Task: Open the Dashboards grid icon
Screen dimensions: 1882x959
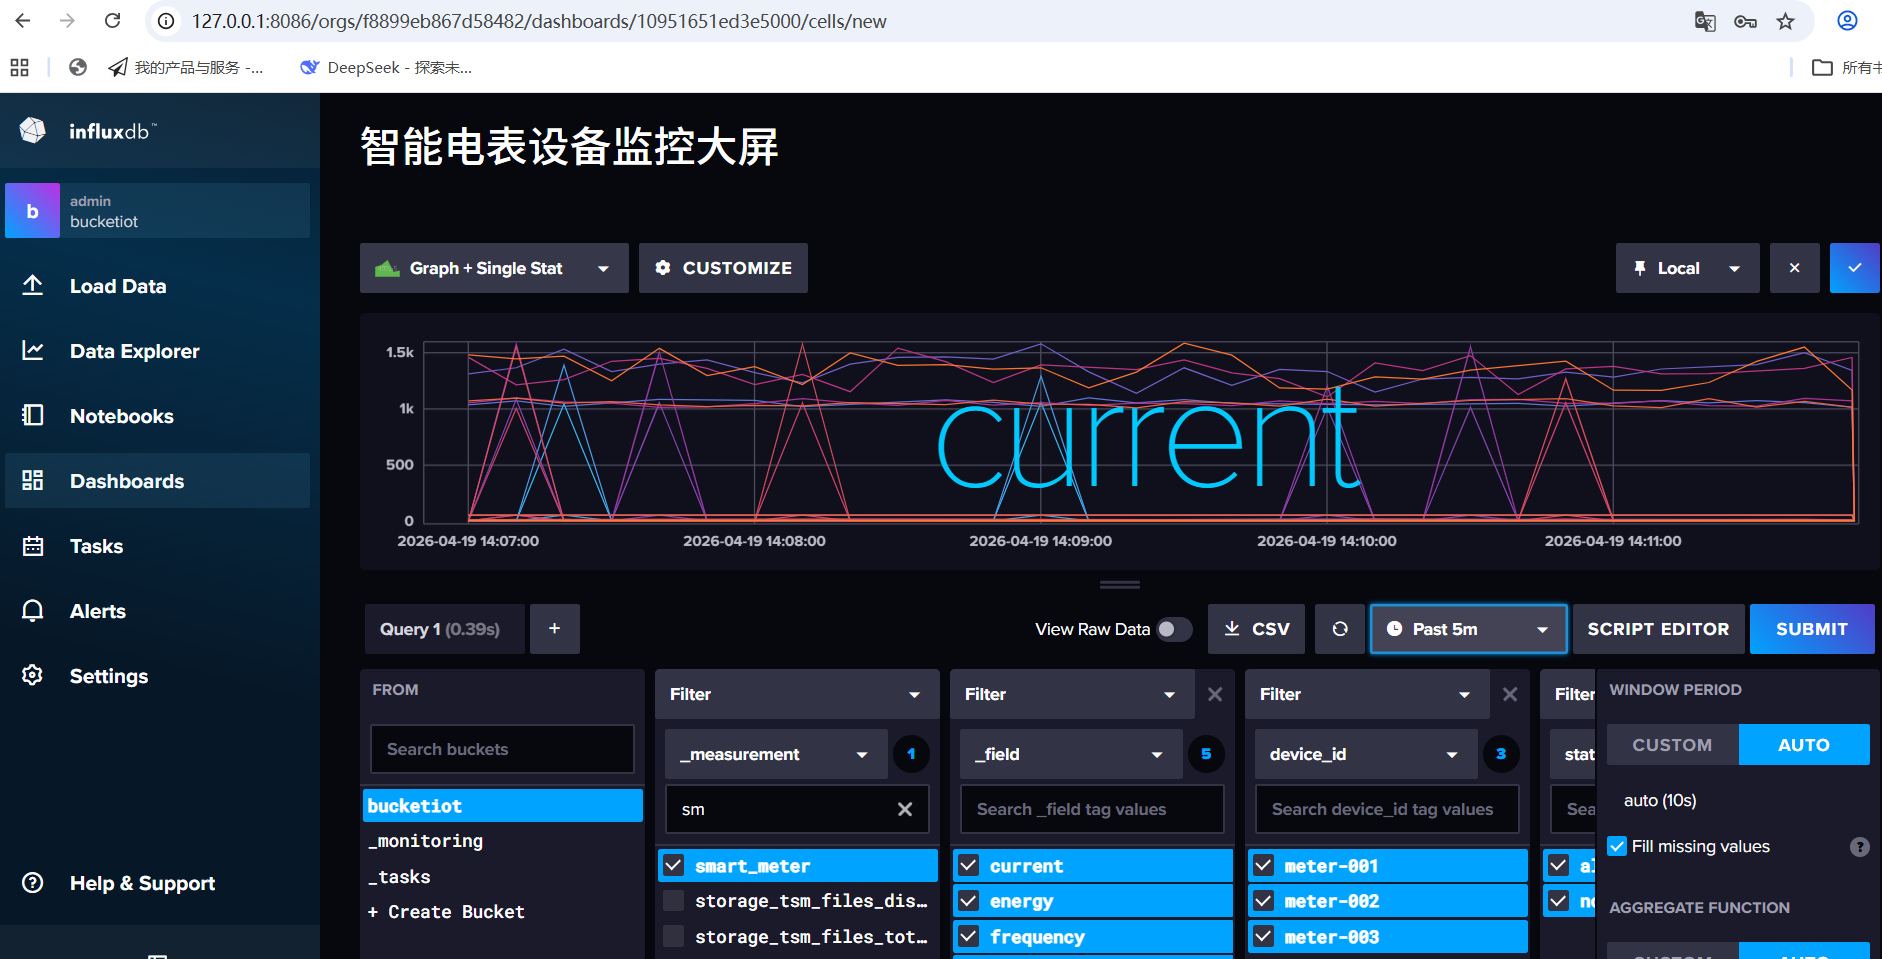Action: click(33, 480)
